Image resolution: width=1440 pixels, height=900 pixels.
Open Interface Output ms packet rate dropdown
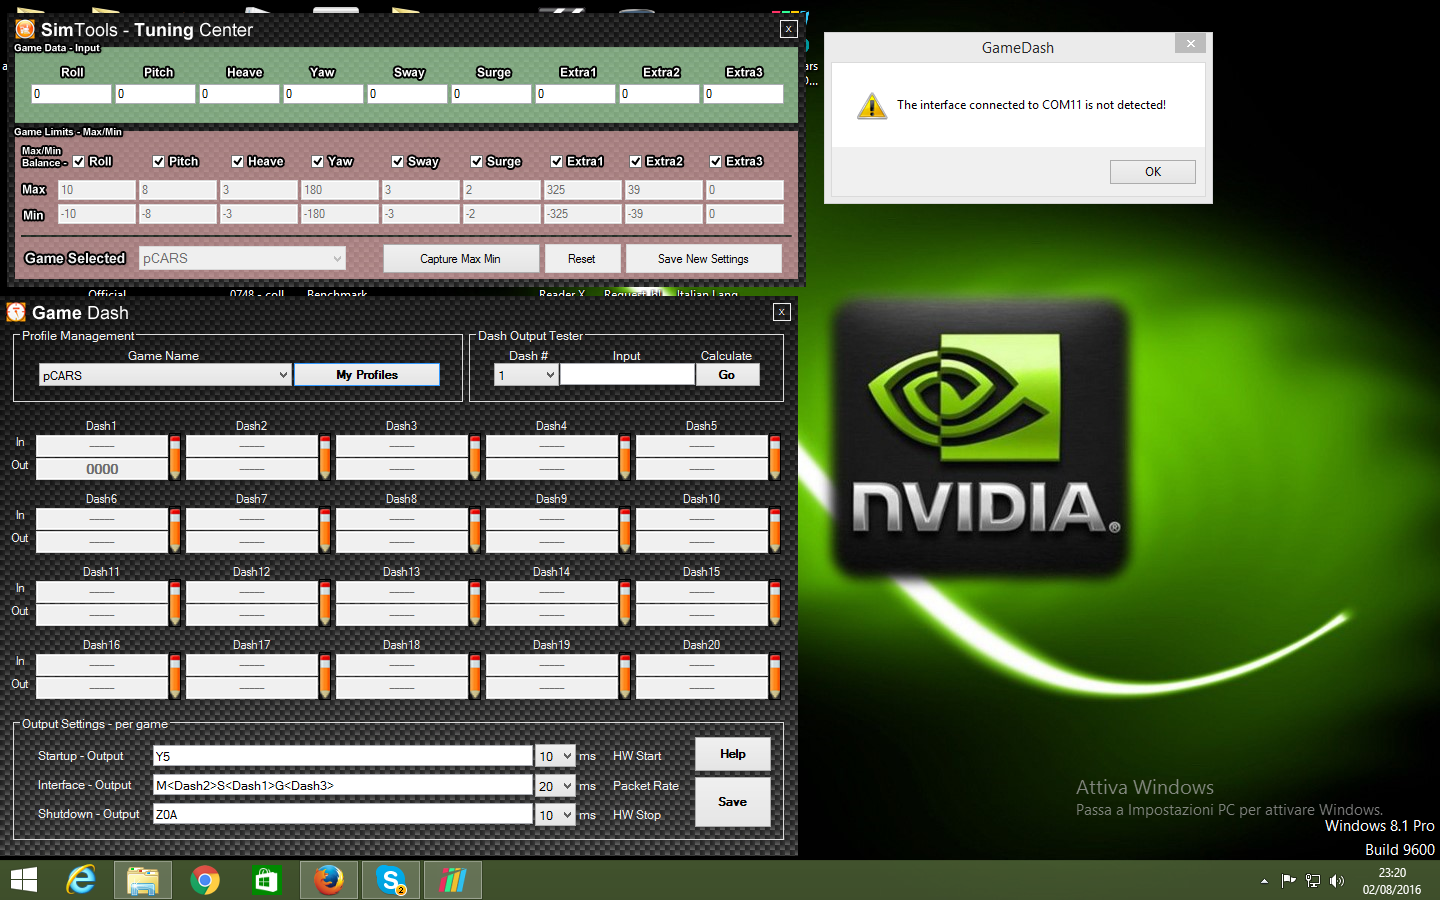point(556,786)
